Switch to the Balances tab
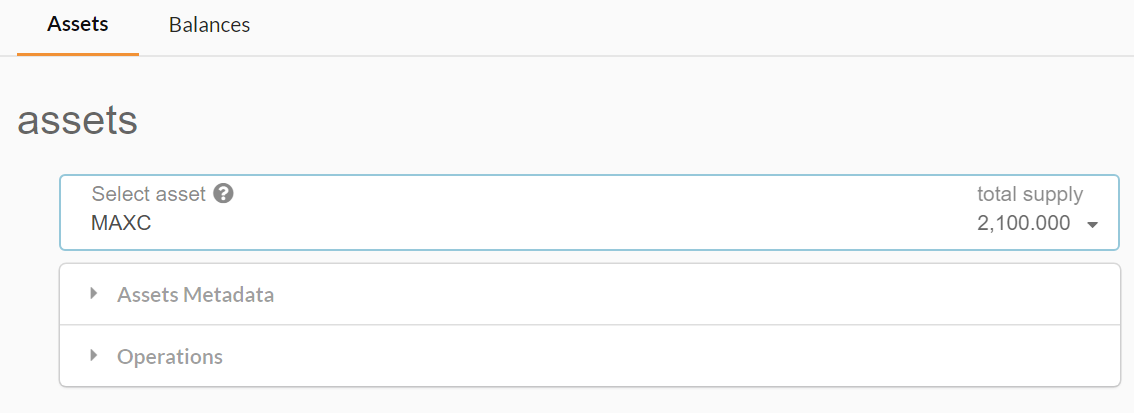Image resolution: width=1134 pixels, height=413 pixels. [x=209, y=25]
